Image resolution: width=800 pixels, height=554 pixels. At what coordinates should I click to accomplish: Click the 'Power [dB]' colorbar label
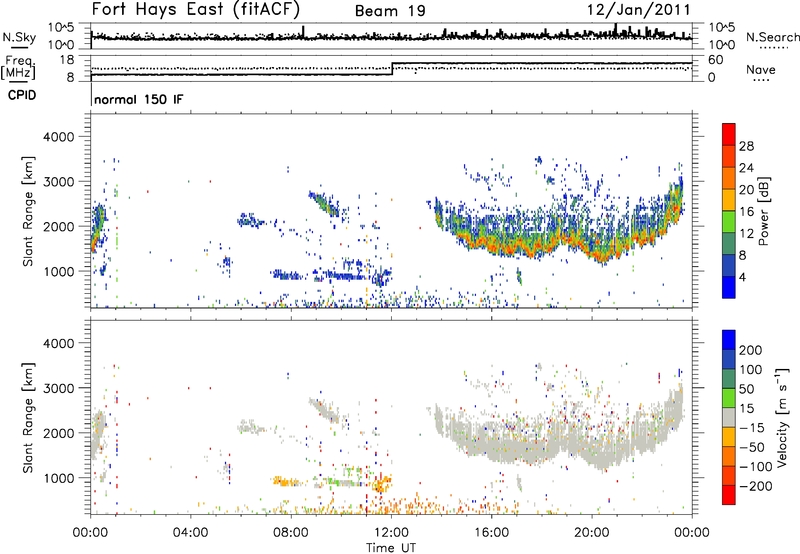pyautogui.click(x=763, y=211)
